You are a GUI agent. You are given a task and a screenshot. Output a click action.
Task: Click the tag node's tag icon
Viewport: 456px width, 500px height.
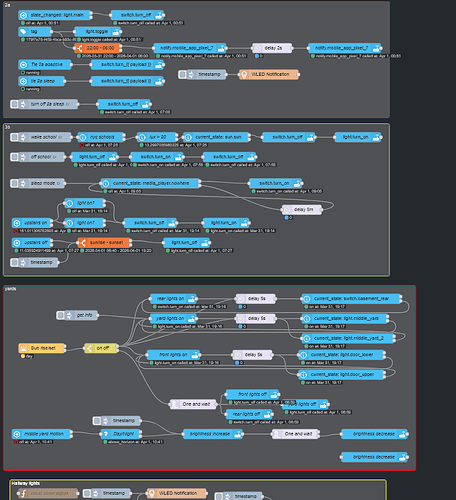point(23,32)
